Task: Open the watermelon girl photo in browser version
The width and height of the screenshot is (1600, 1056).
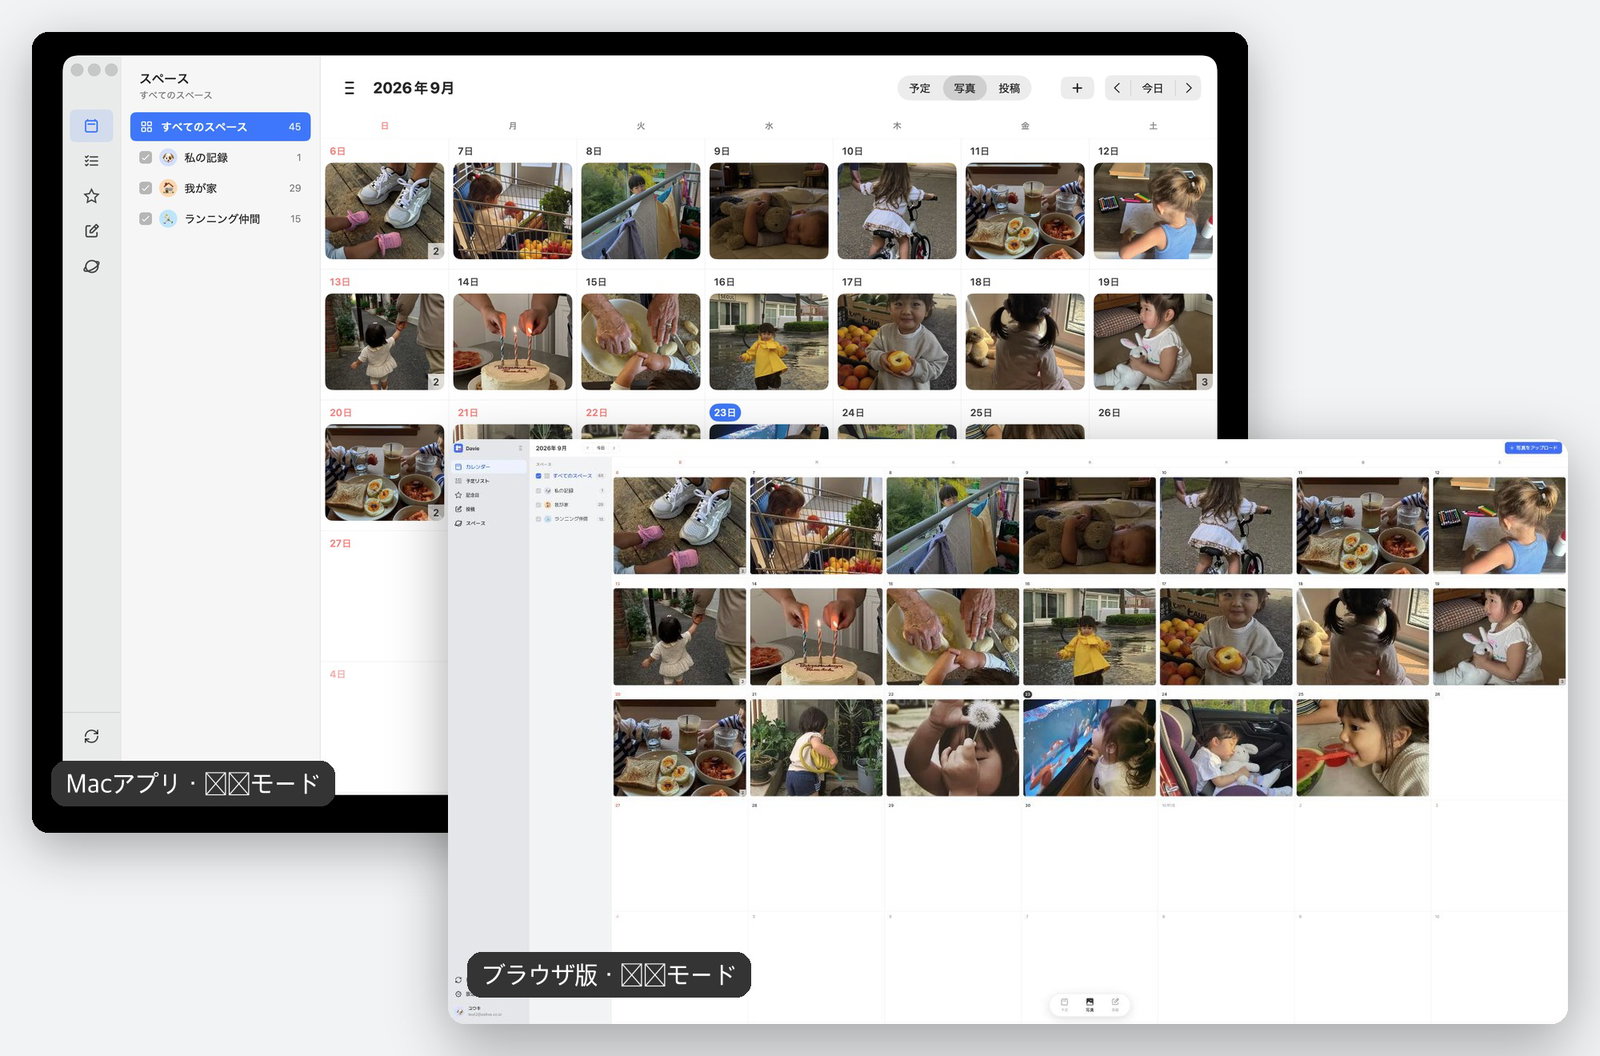Action: (1362, 748)
